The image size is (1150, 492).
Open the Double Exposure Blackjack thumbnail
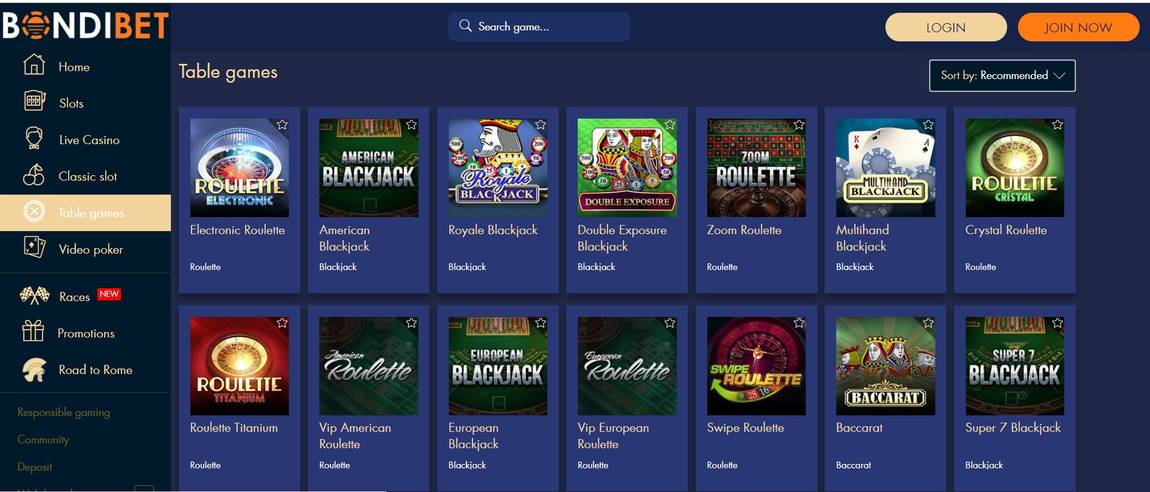coord(627,168)
